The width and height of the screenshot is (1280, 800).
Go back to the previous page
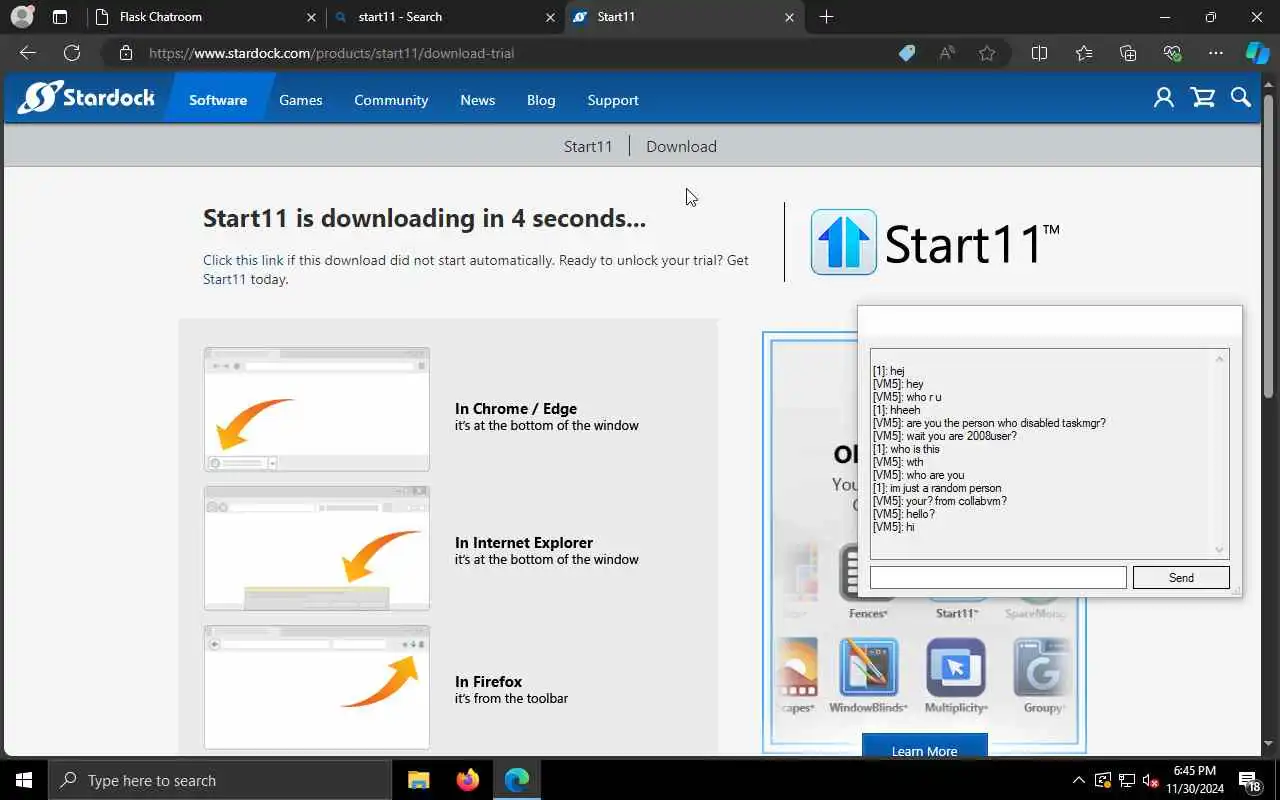coord(27,53)
